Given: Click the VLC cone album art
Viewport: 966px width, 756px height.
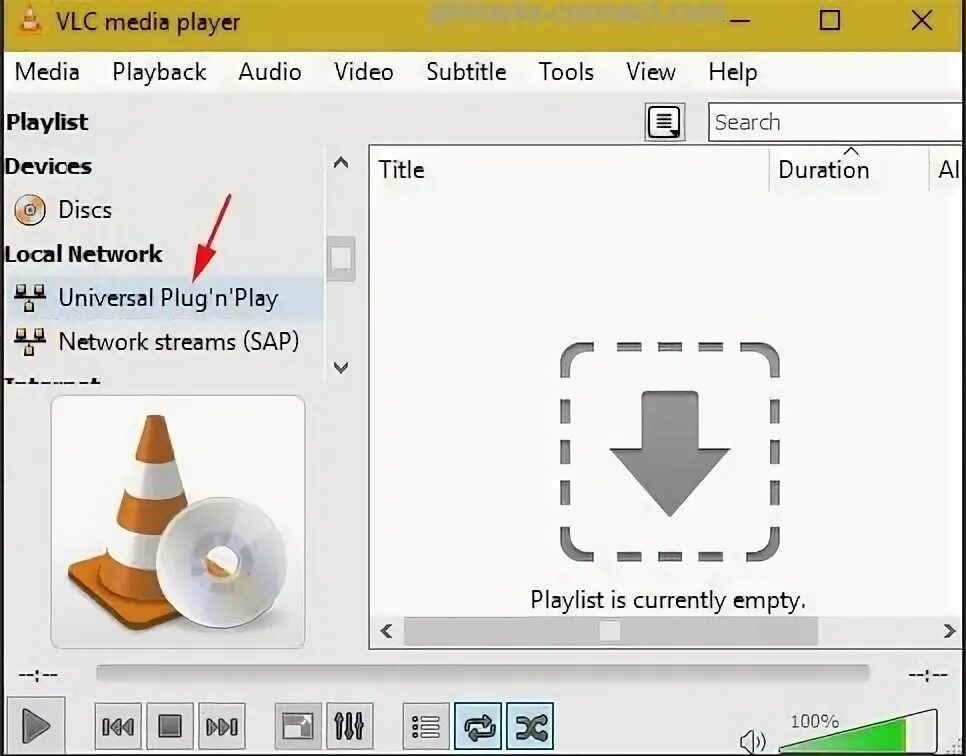Looking at the screenshot, I should (178, 522).
